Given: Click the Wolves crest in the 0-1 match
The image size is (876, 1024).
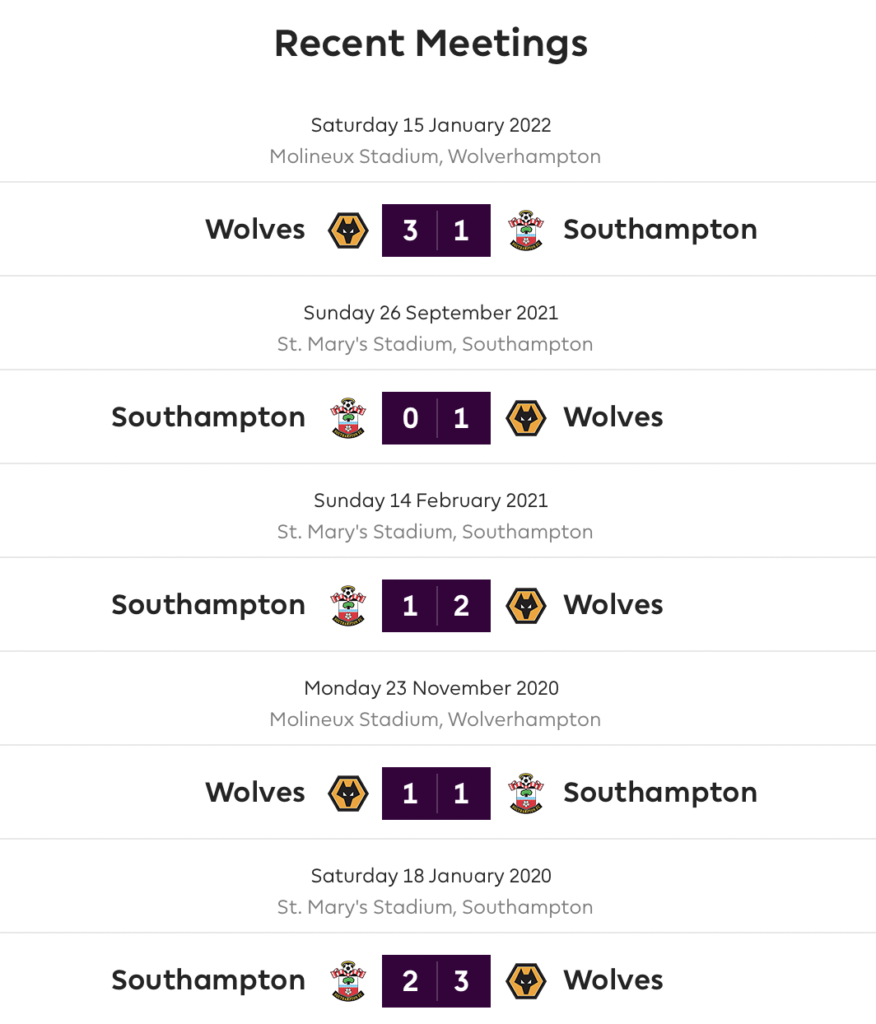Looking at the screenshot, I should click(526, 418).
